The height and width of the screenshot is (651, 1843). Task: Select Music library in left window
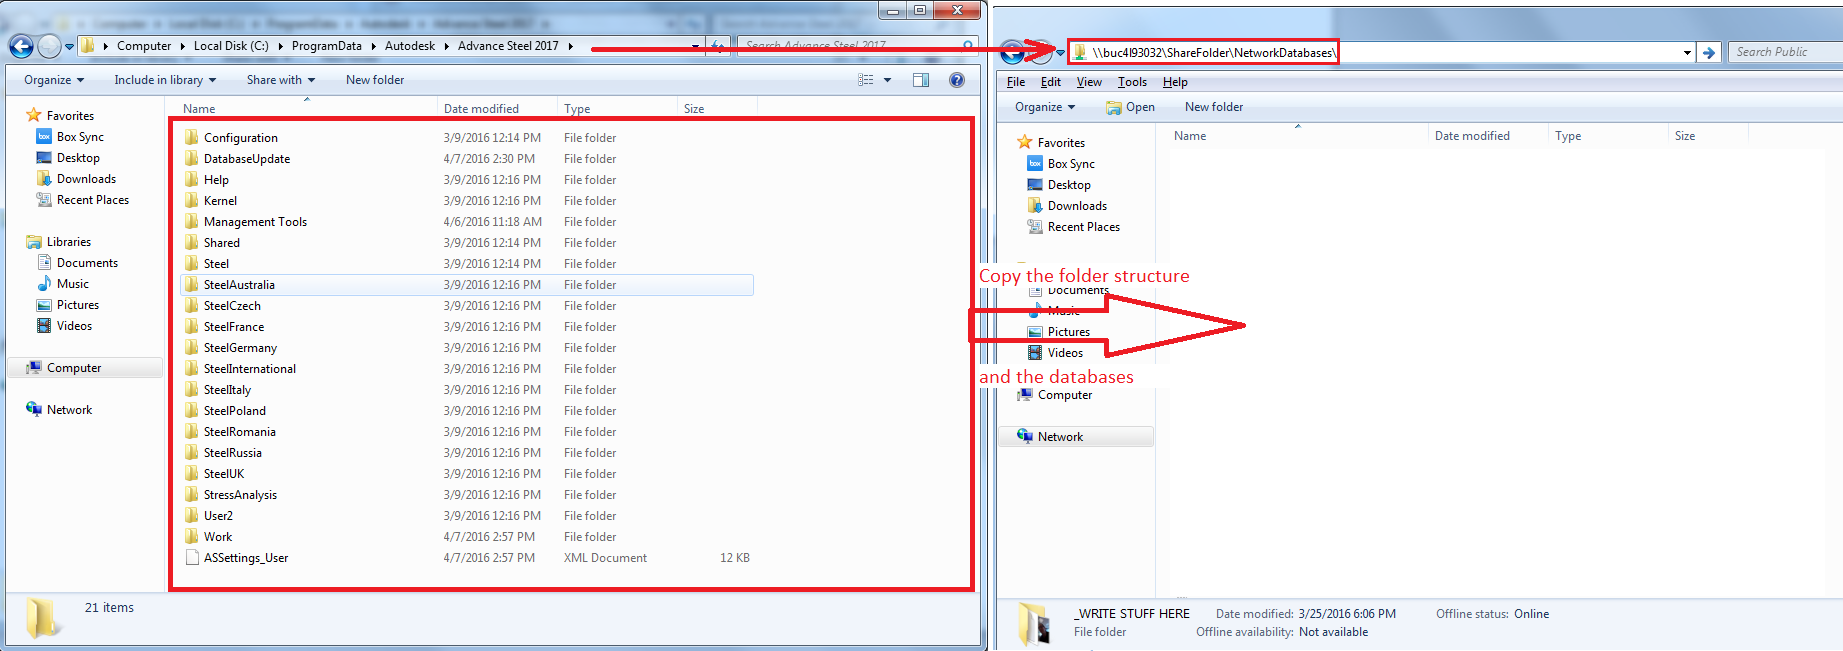[x=73, y=284]
